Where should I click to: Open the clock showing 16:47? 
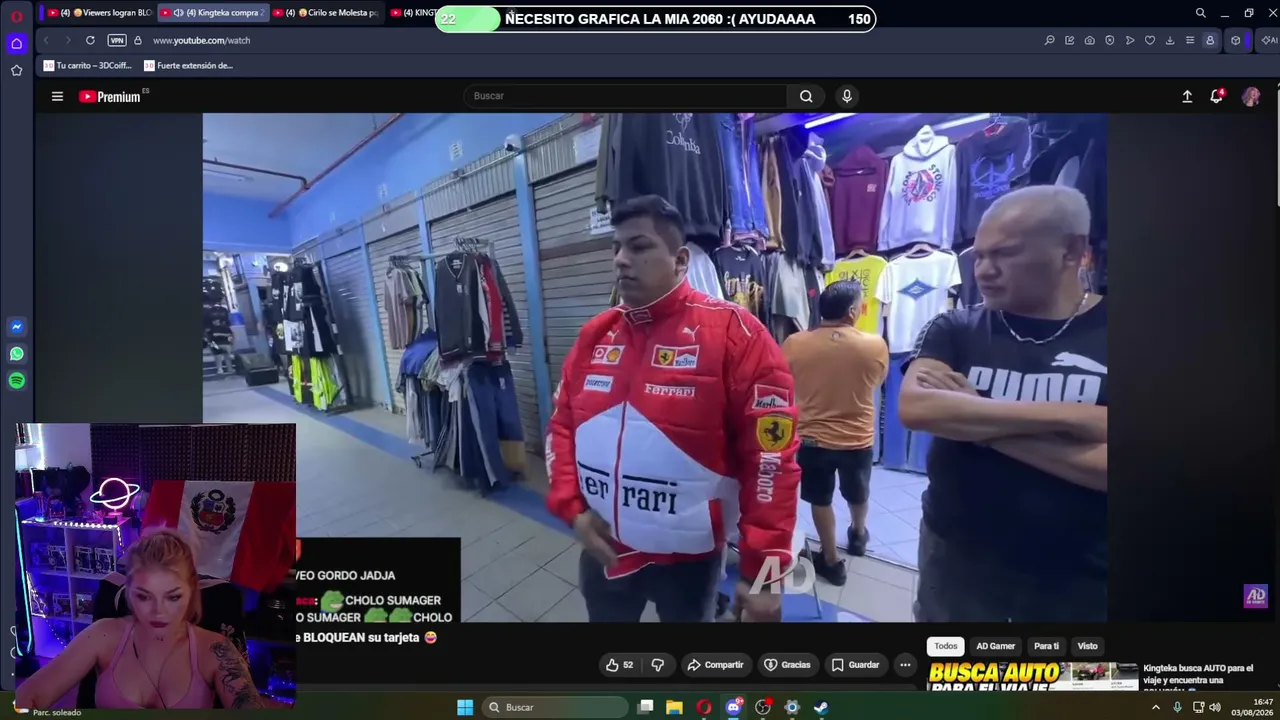pos(1252,707)
